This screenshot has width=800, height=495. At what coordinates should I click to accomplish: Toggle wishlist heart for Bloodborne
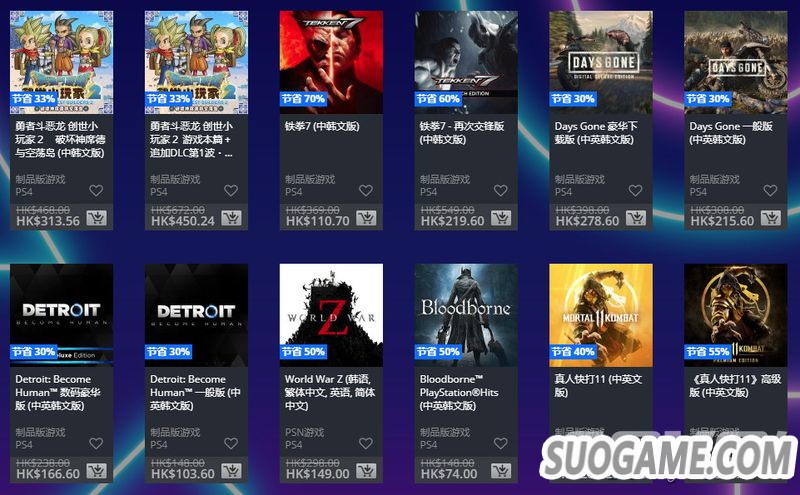point(501,443)
